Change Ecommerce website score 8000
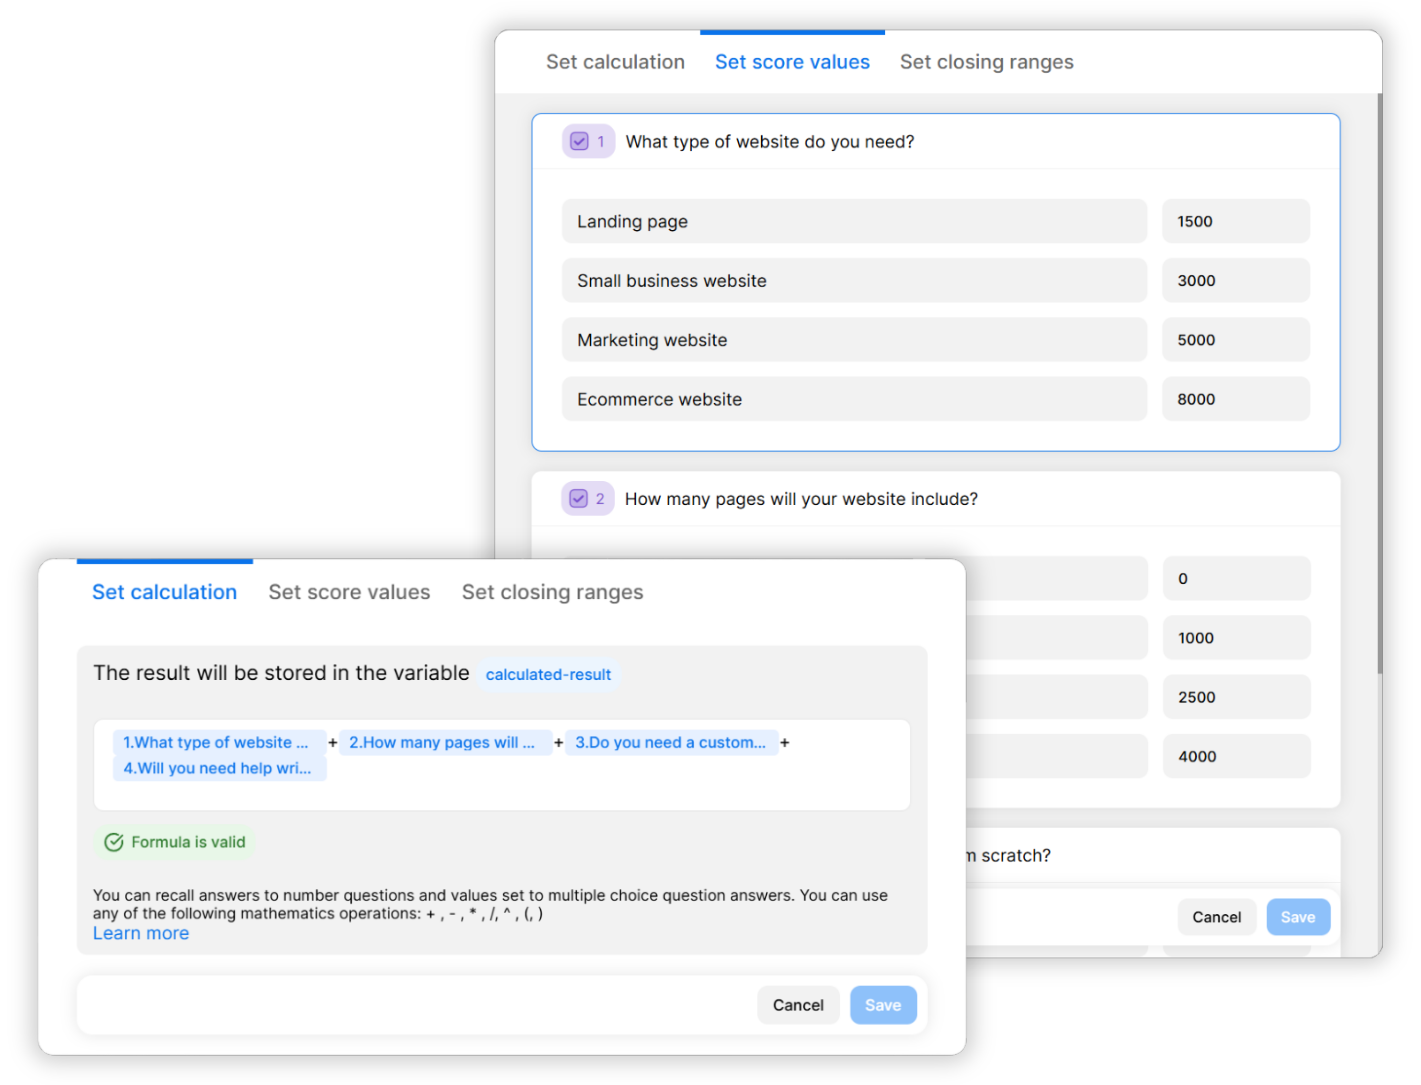Image resolution: width=1421 pixels, height=1085 pixels. [1236, 399]
